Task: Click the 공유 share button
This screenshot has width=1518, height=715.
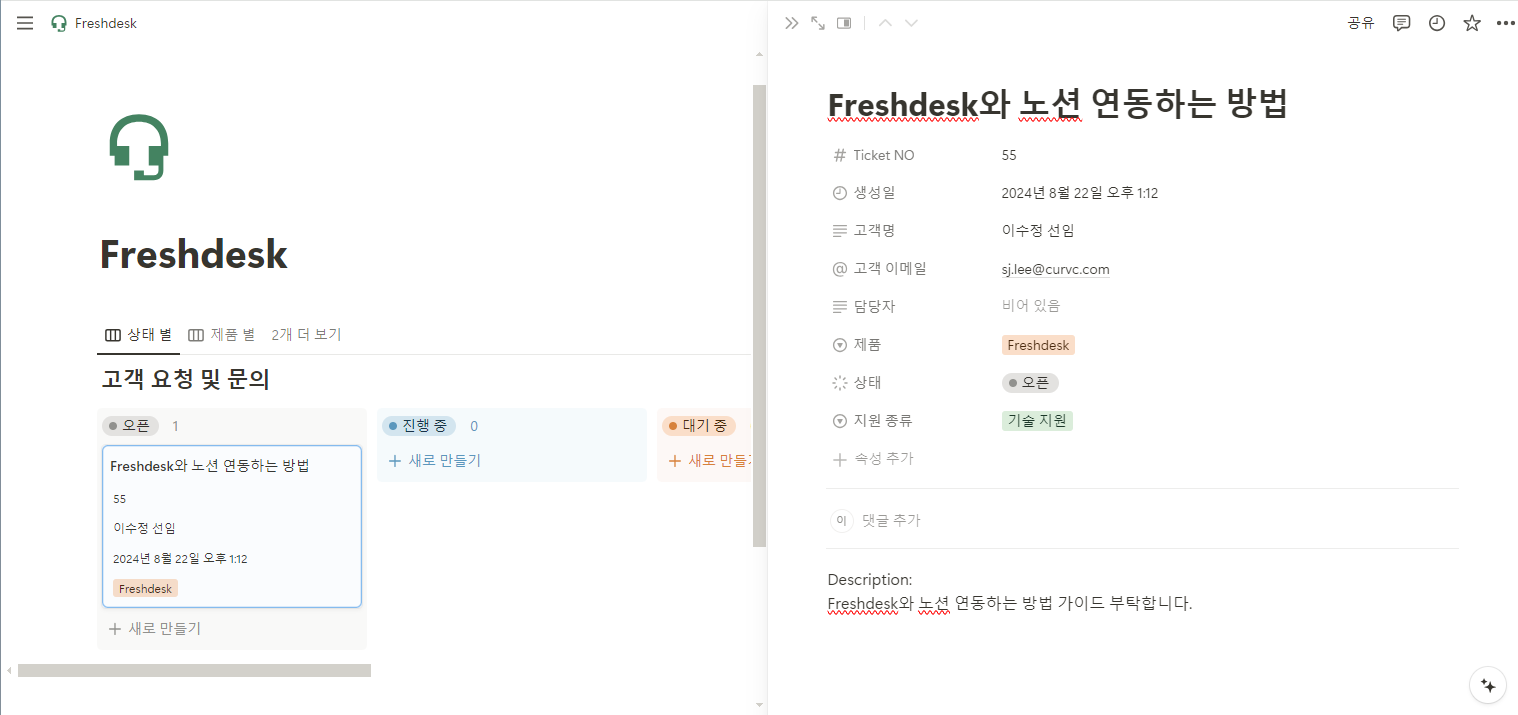Action: point(1361,23)
